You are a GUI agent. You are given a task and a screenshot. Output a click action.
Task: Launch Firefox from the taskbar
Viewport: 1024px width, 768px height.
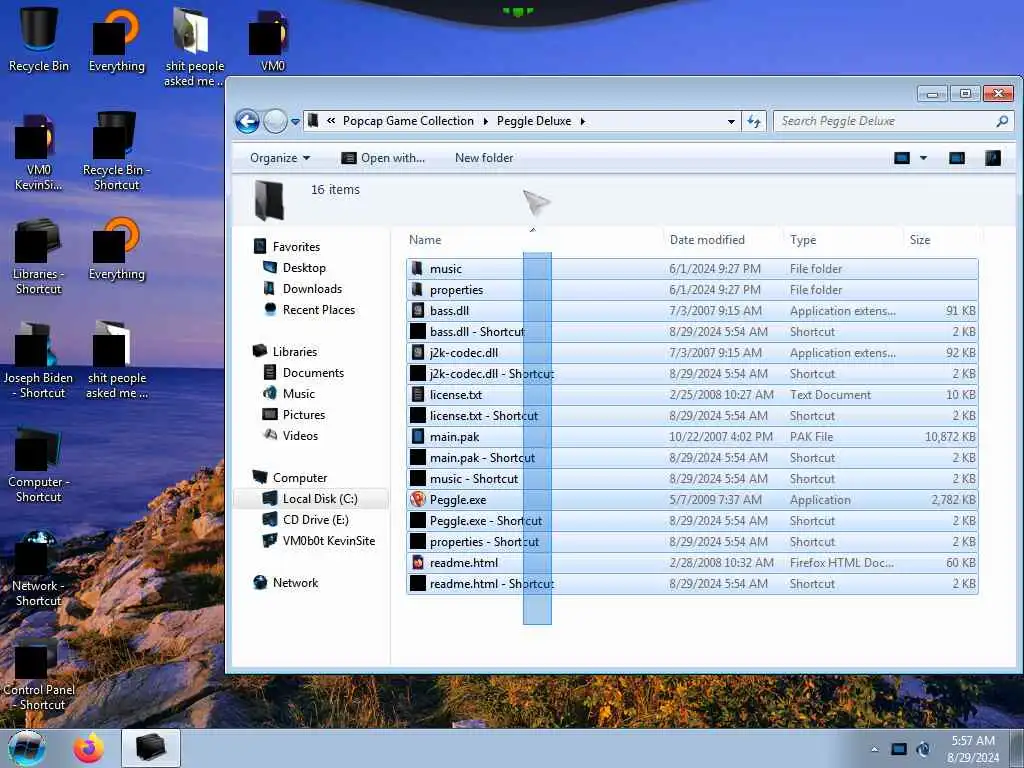pyautogui.click(x=88, y=748)
